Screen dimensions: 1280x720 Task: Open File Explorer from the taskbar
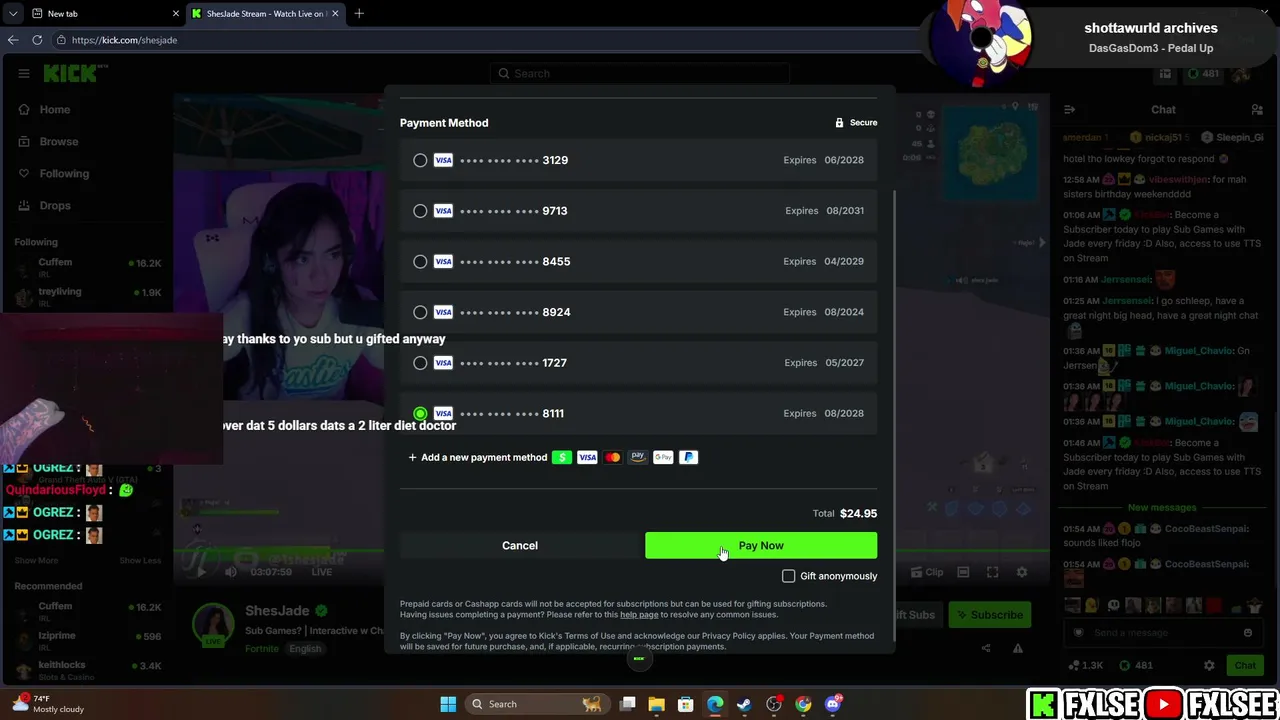[656, 704]
